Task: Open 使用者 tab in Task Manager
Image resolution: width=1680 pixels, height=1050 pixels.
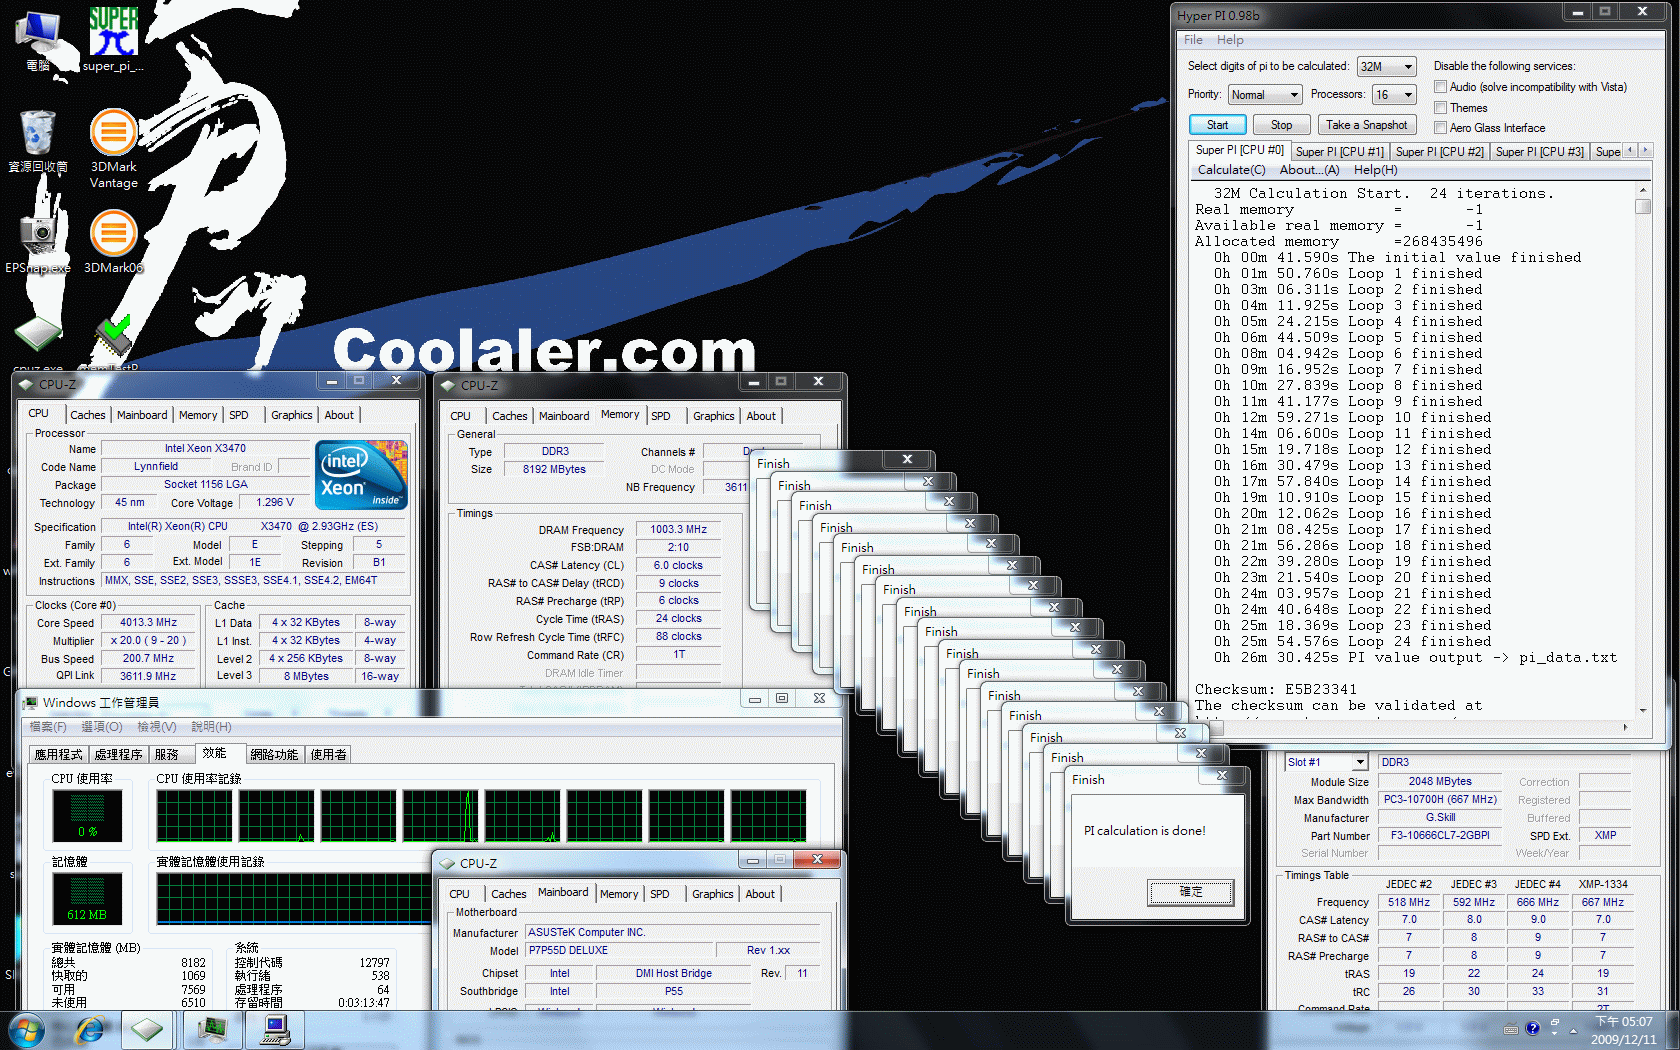Action: point(328,755)
